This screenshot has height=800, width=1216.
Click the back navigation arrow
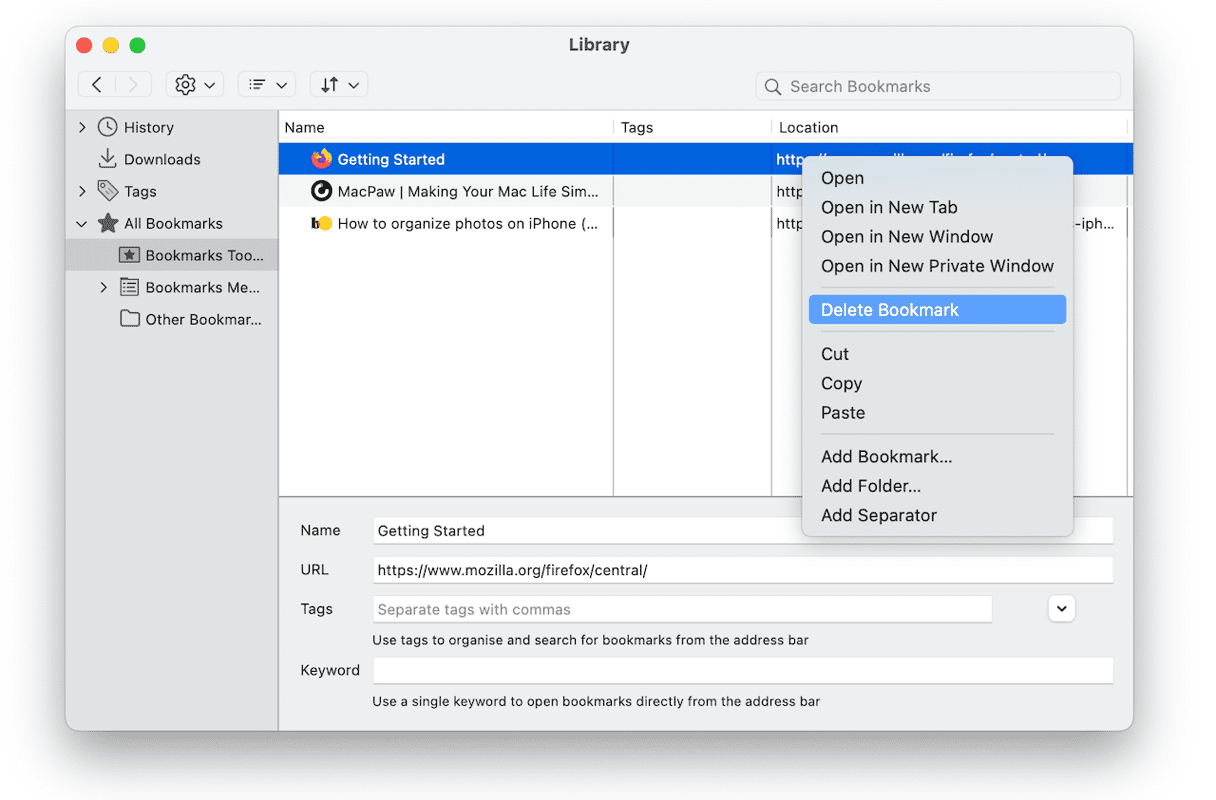click(x=97, y=85)
